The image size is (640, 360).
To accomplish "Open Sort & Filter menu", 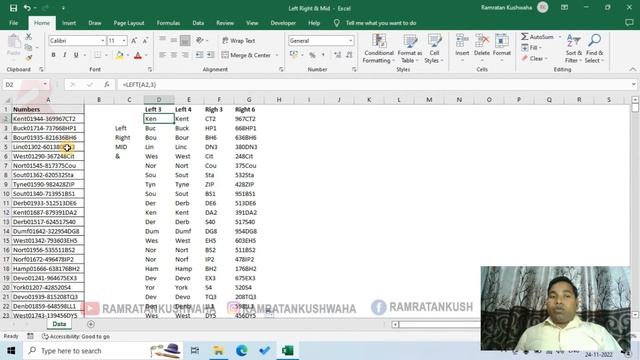I will pyautogui.click(x=573, y=49).
